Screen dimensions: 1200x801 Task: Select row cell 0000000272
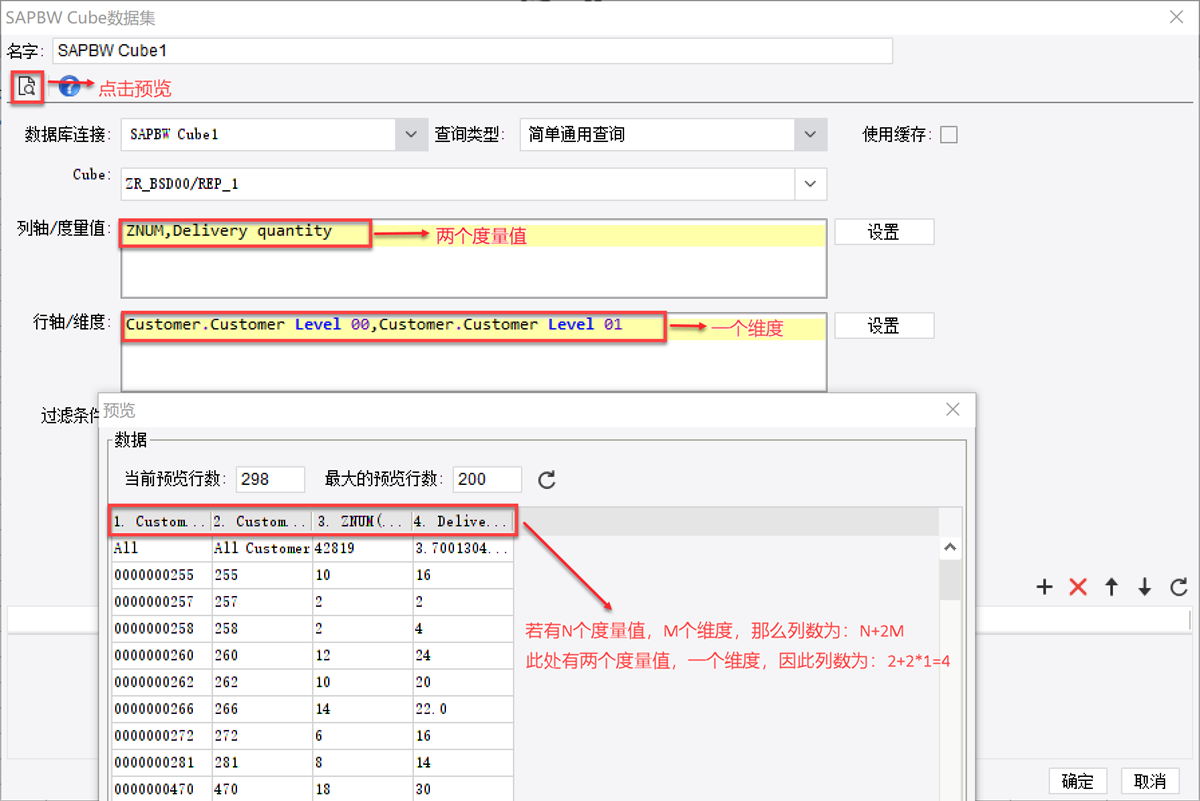coord(161,736)
